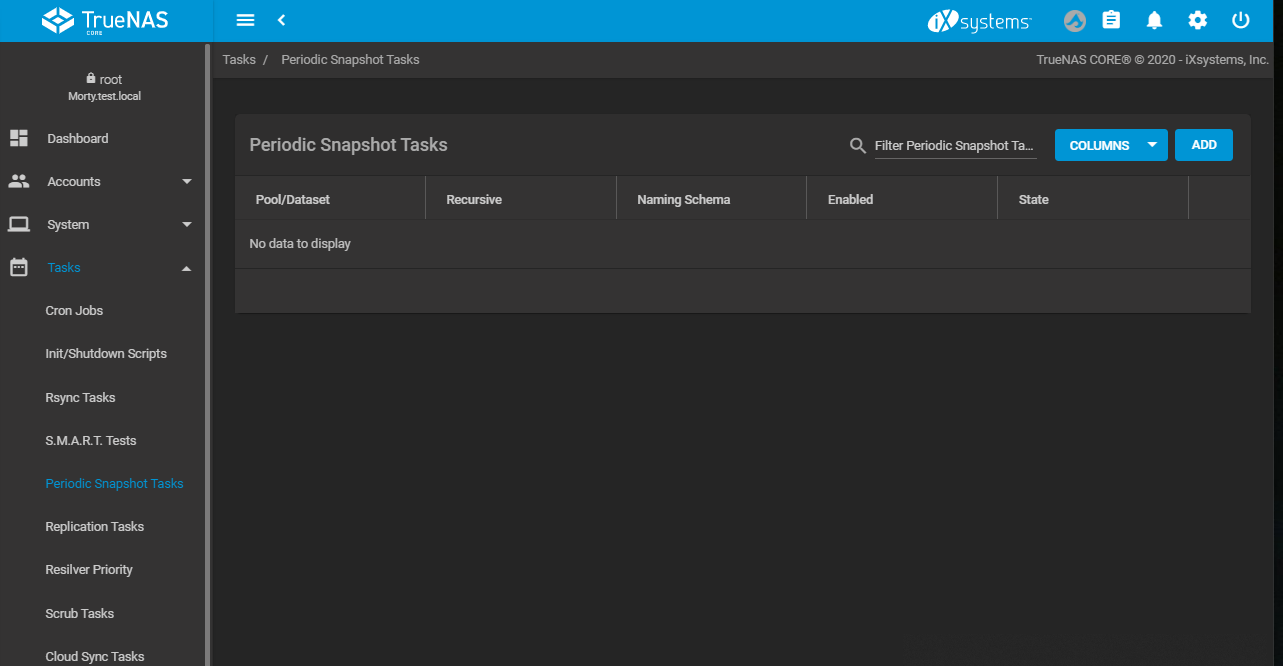Viewport: 1283px width, 666px height.
Task: Open the settings gear icon
Action: (x=1197, y=20)
